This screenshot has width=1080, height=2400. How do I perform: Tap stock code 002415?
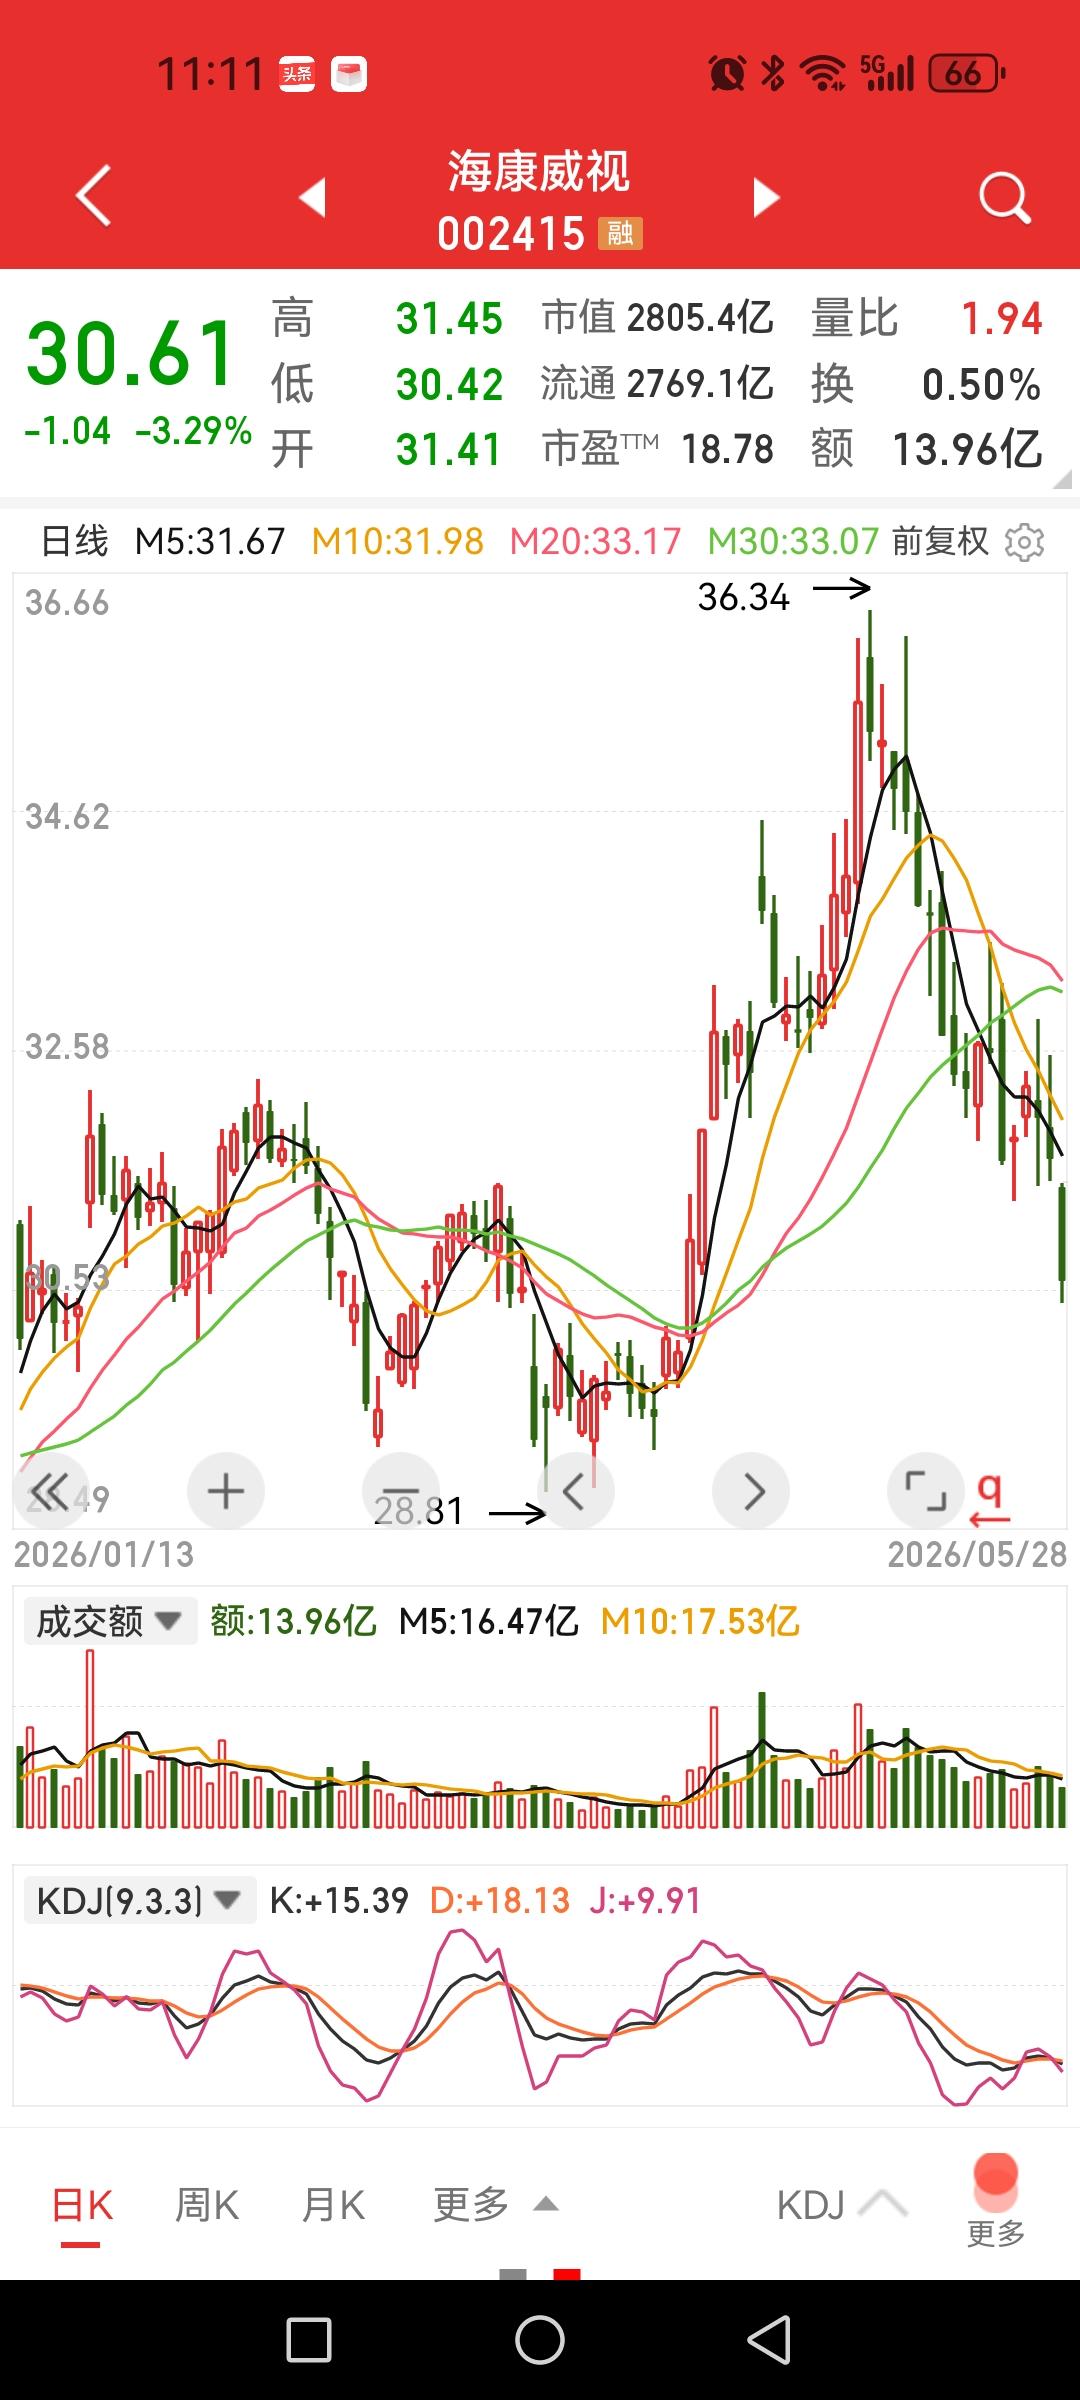click(511, 234)
